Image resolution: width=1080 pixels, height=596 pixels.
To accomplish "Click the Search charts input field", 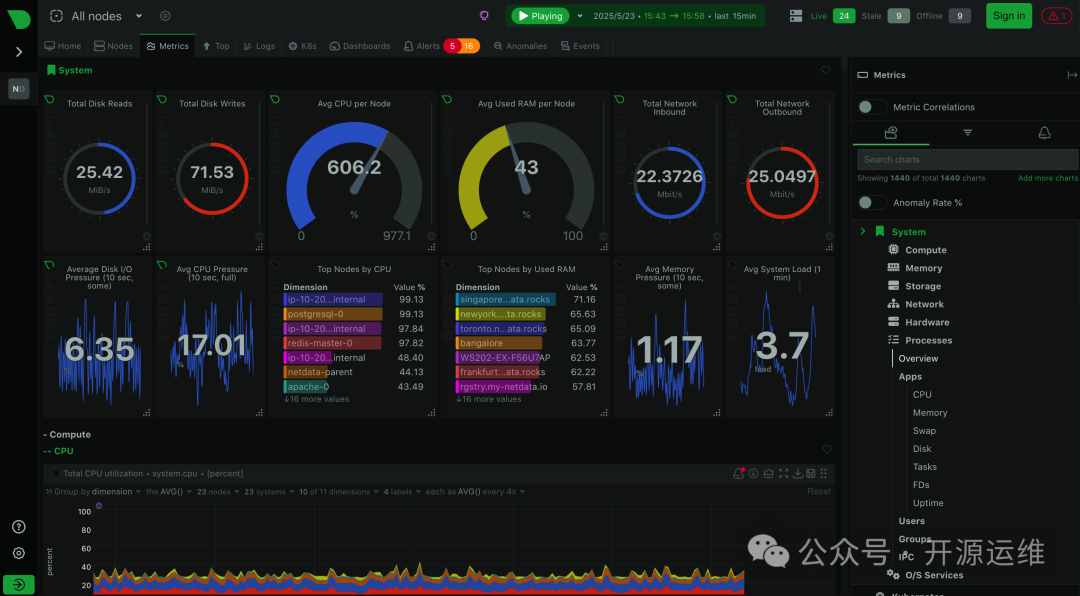I will pos(967,159).
